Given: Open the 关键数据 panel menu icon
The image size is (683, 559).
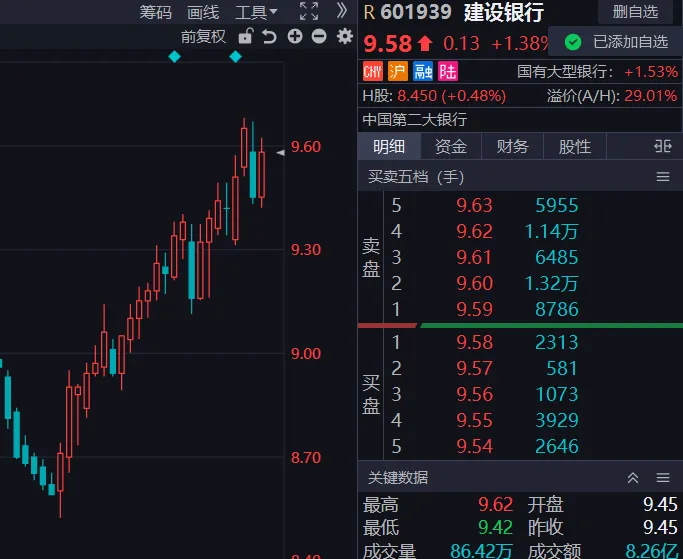Looking at the screenshot, I should [x=663, y=478].
